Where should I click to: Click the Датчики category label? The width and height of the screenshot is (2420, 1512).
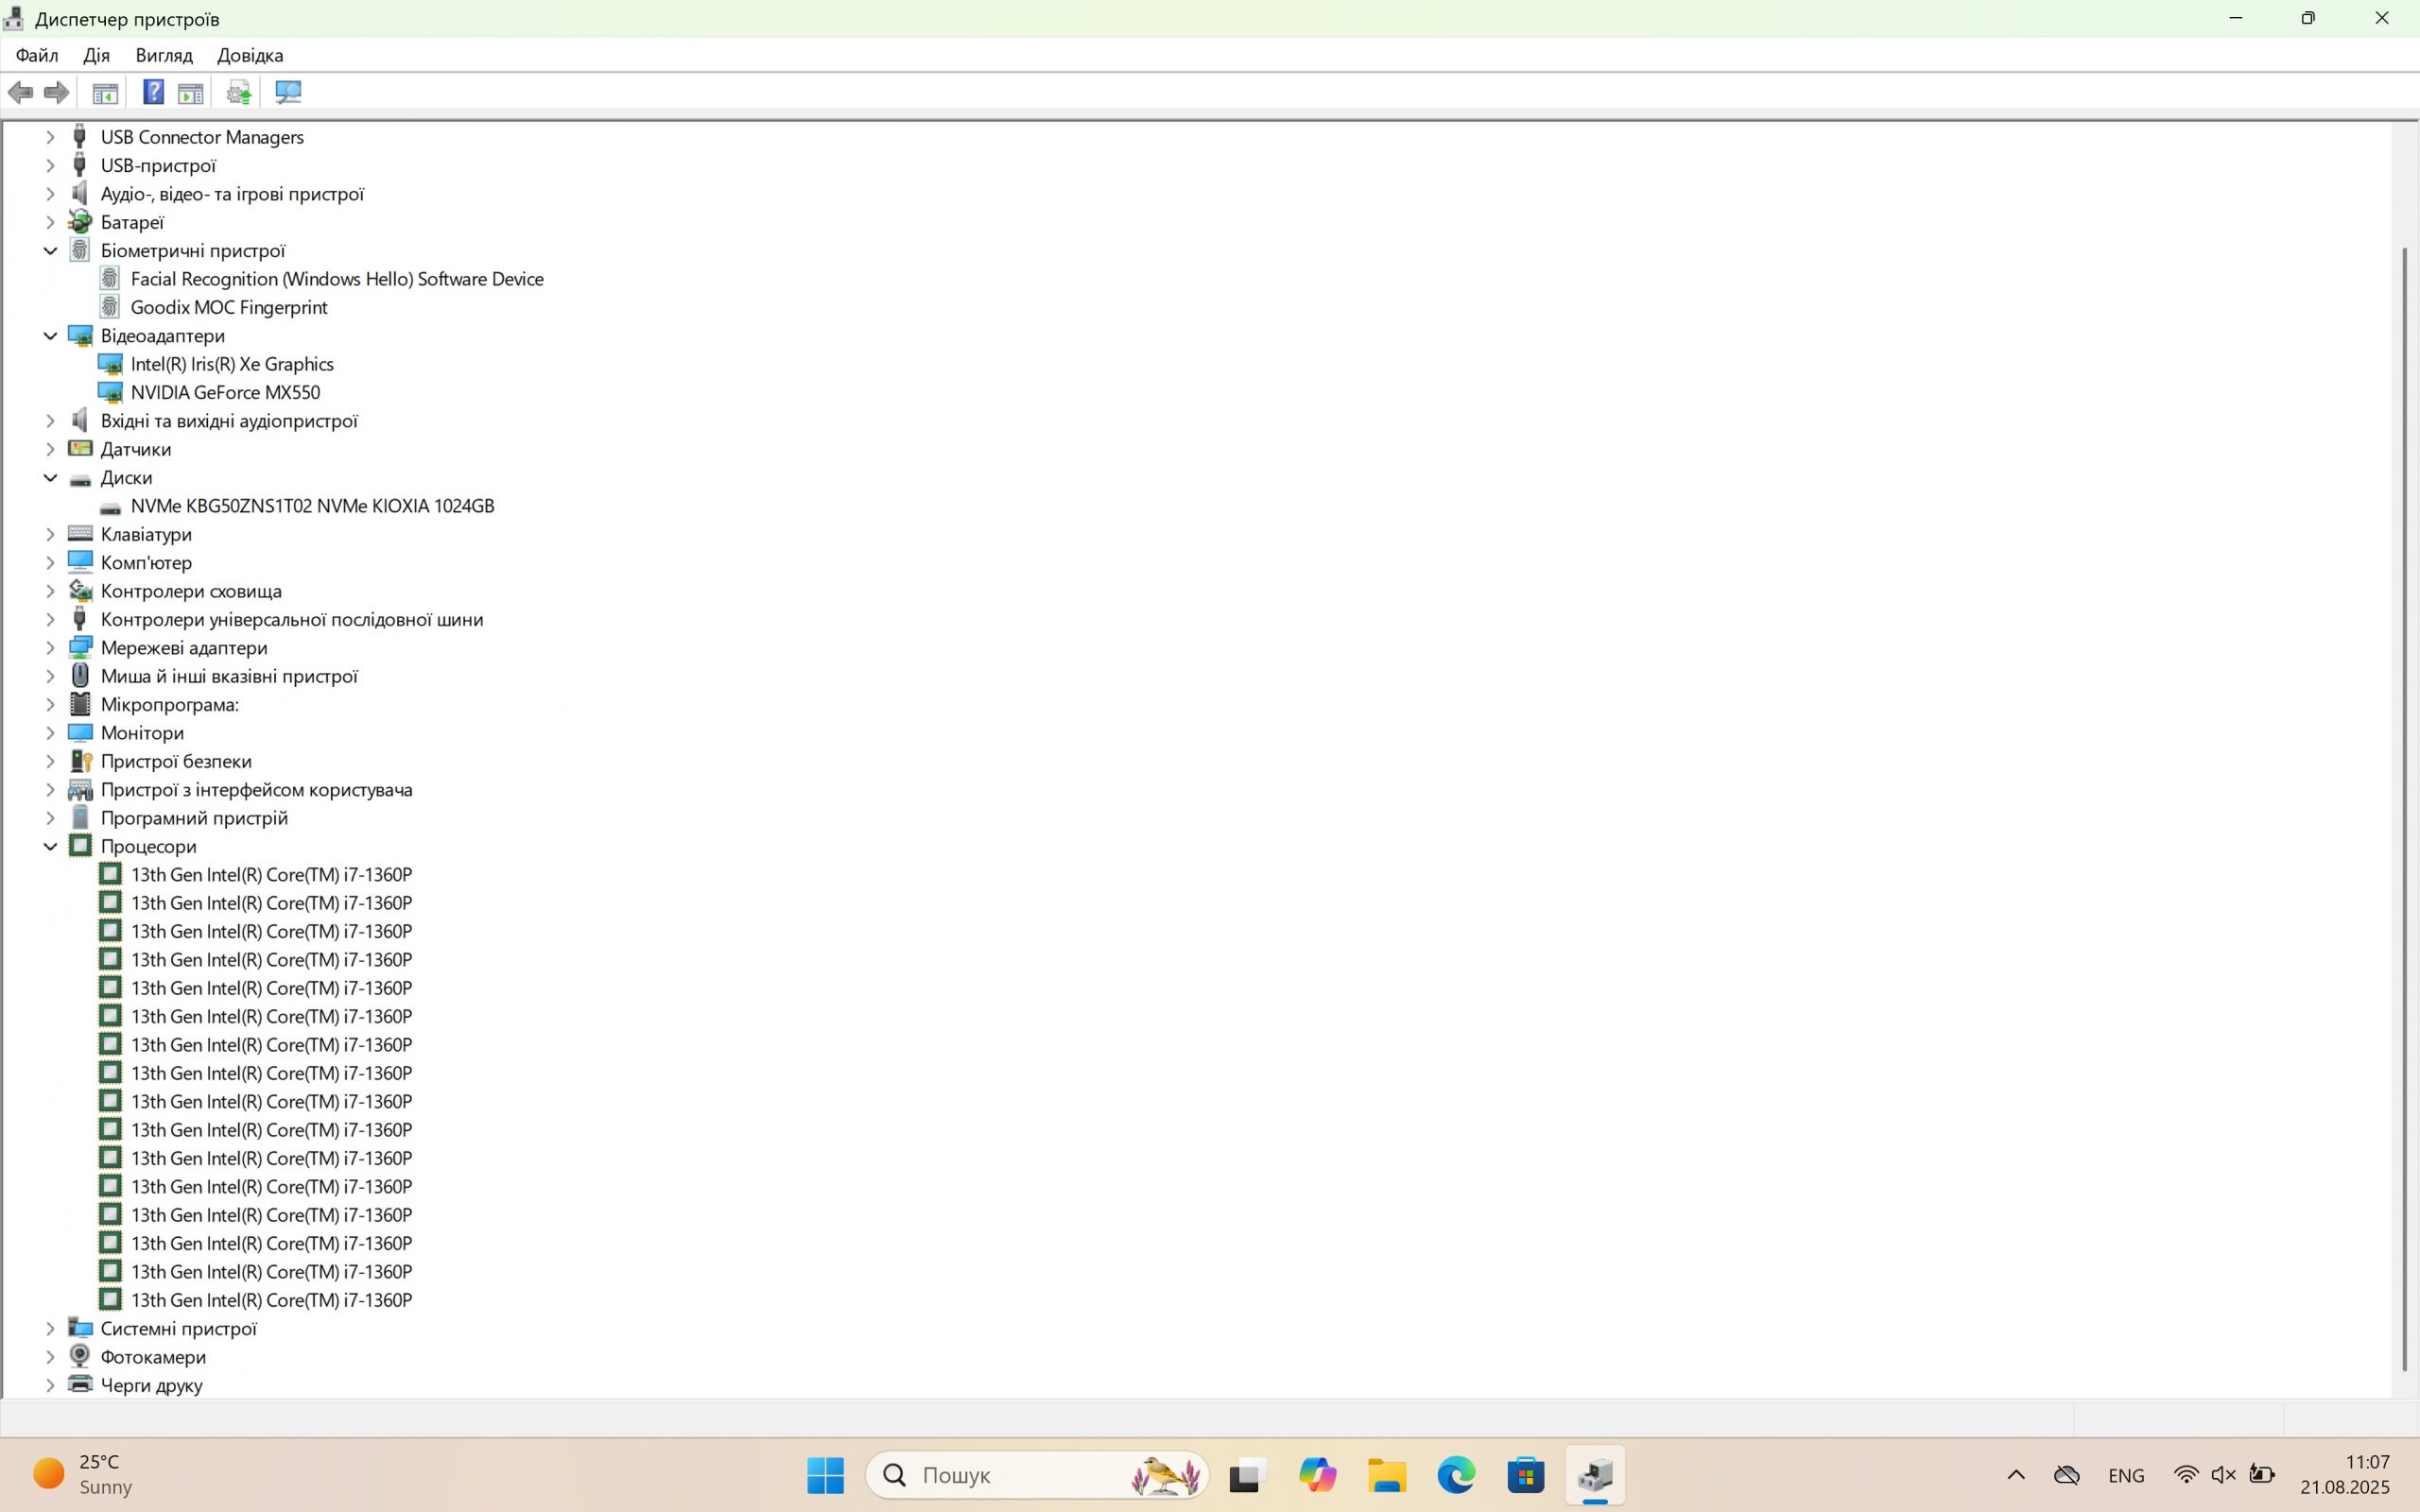click(x=136, y=449)
